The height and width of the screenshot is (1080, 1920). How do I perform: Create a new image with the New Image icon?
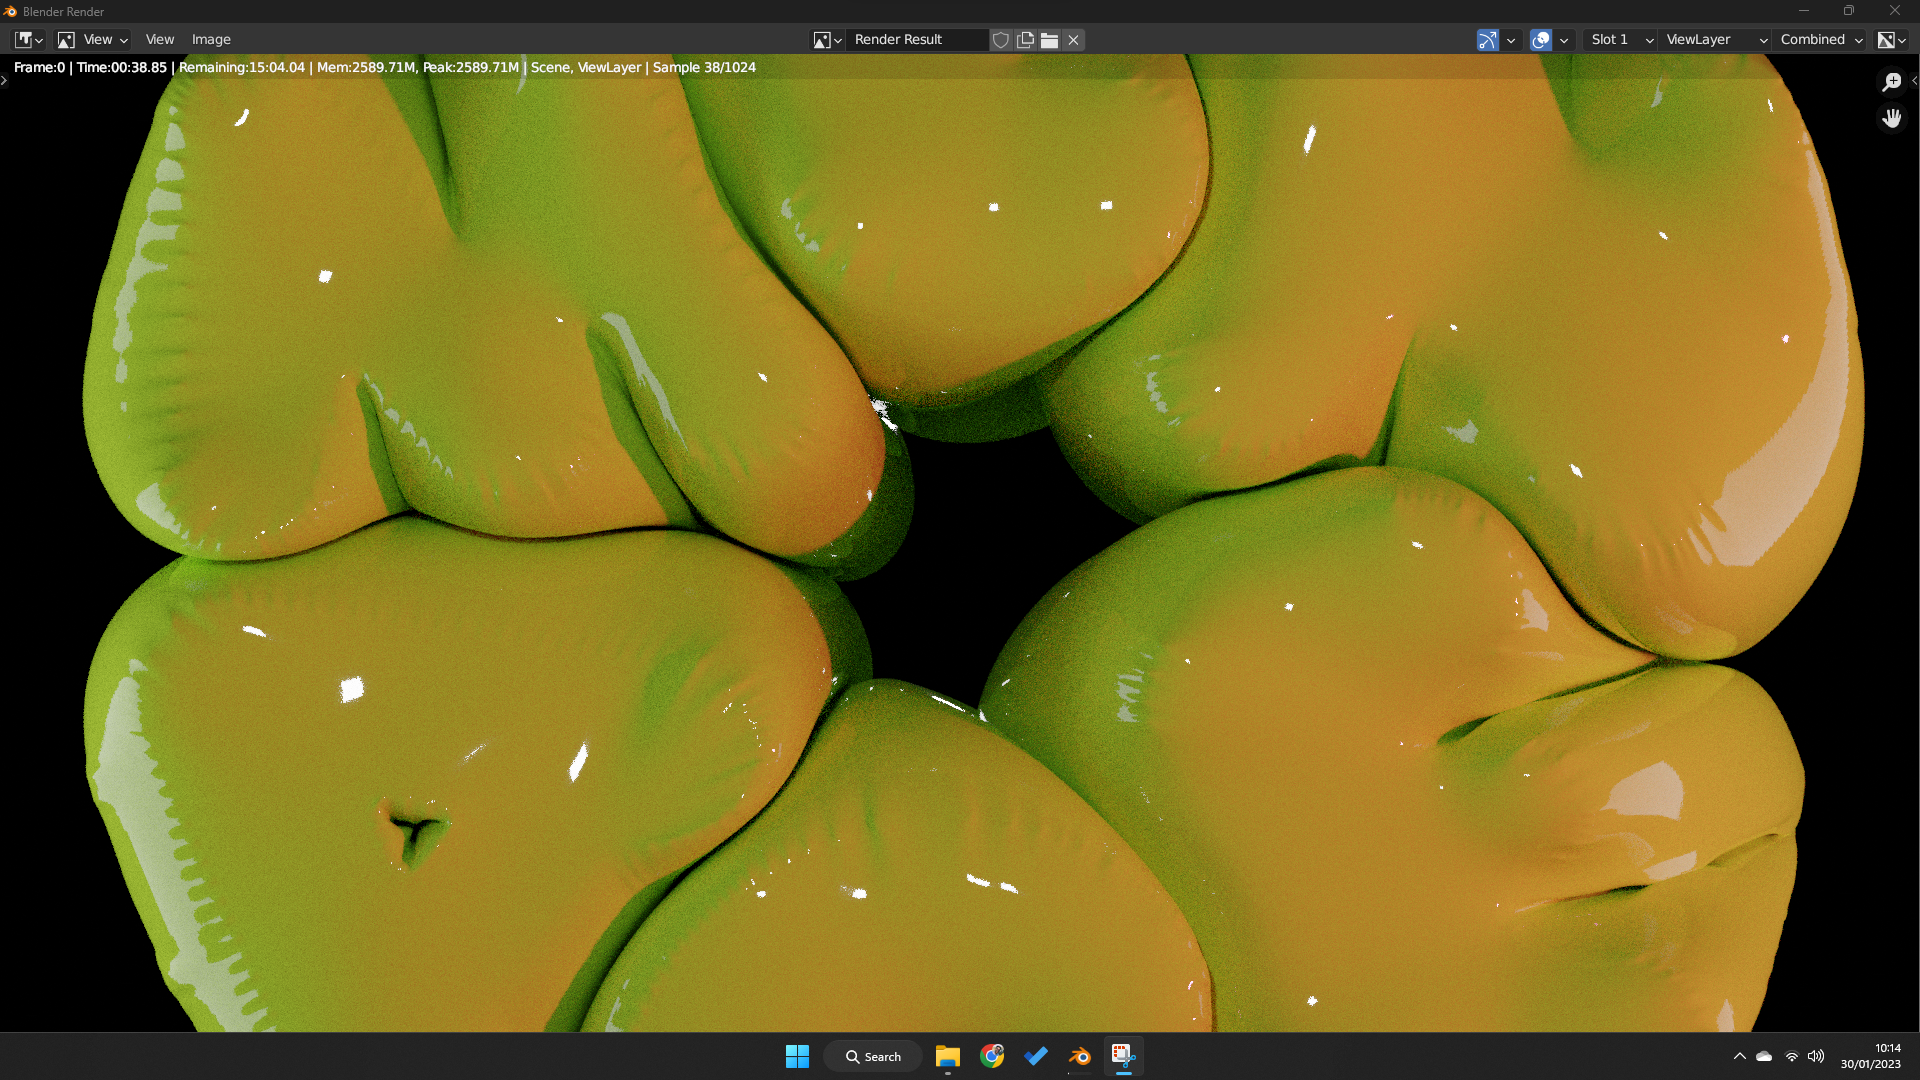1025,40
